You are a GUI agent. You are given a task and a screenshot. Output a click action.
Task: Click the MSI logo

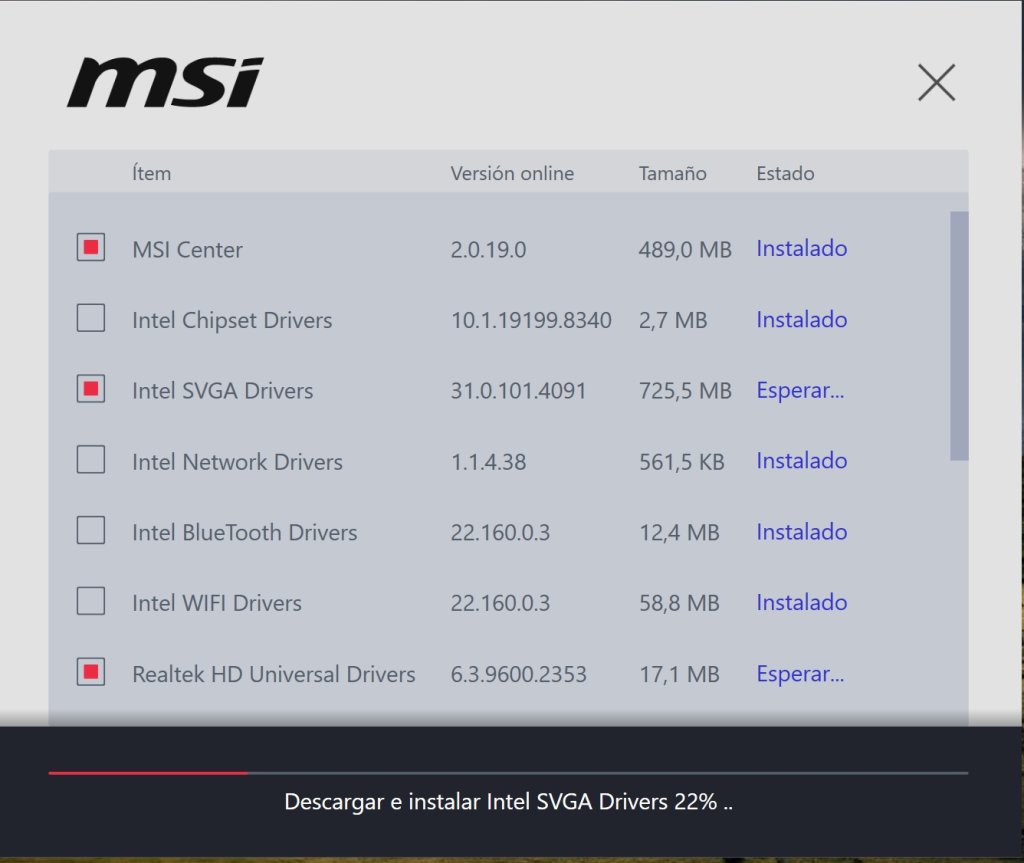click(165, 82)
